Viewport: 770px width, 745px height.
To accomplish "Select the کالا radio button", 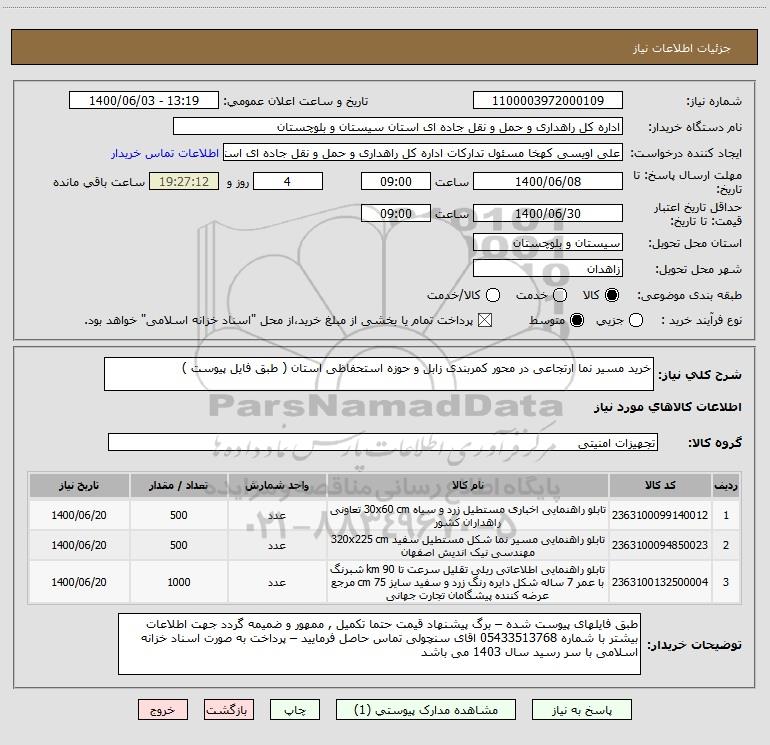I will 612,295.
